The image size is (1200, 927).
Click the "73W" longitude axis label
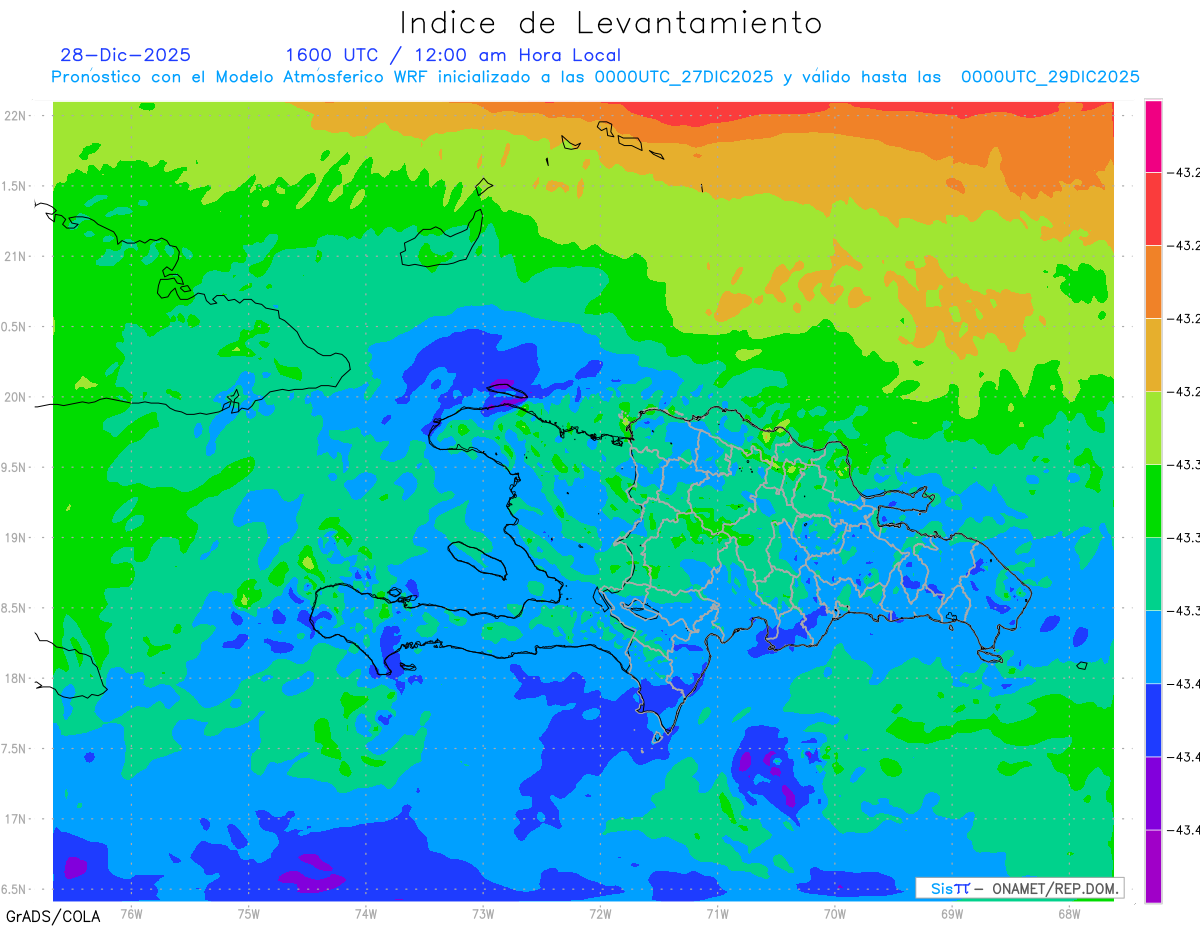(x=483, y=913)
